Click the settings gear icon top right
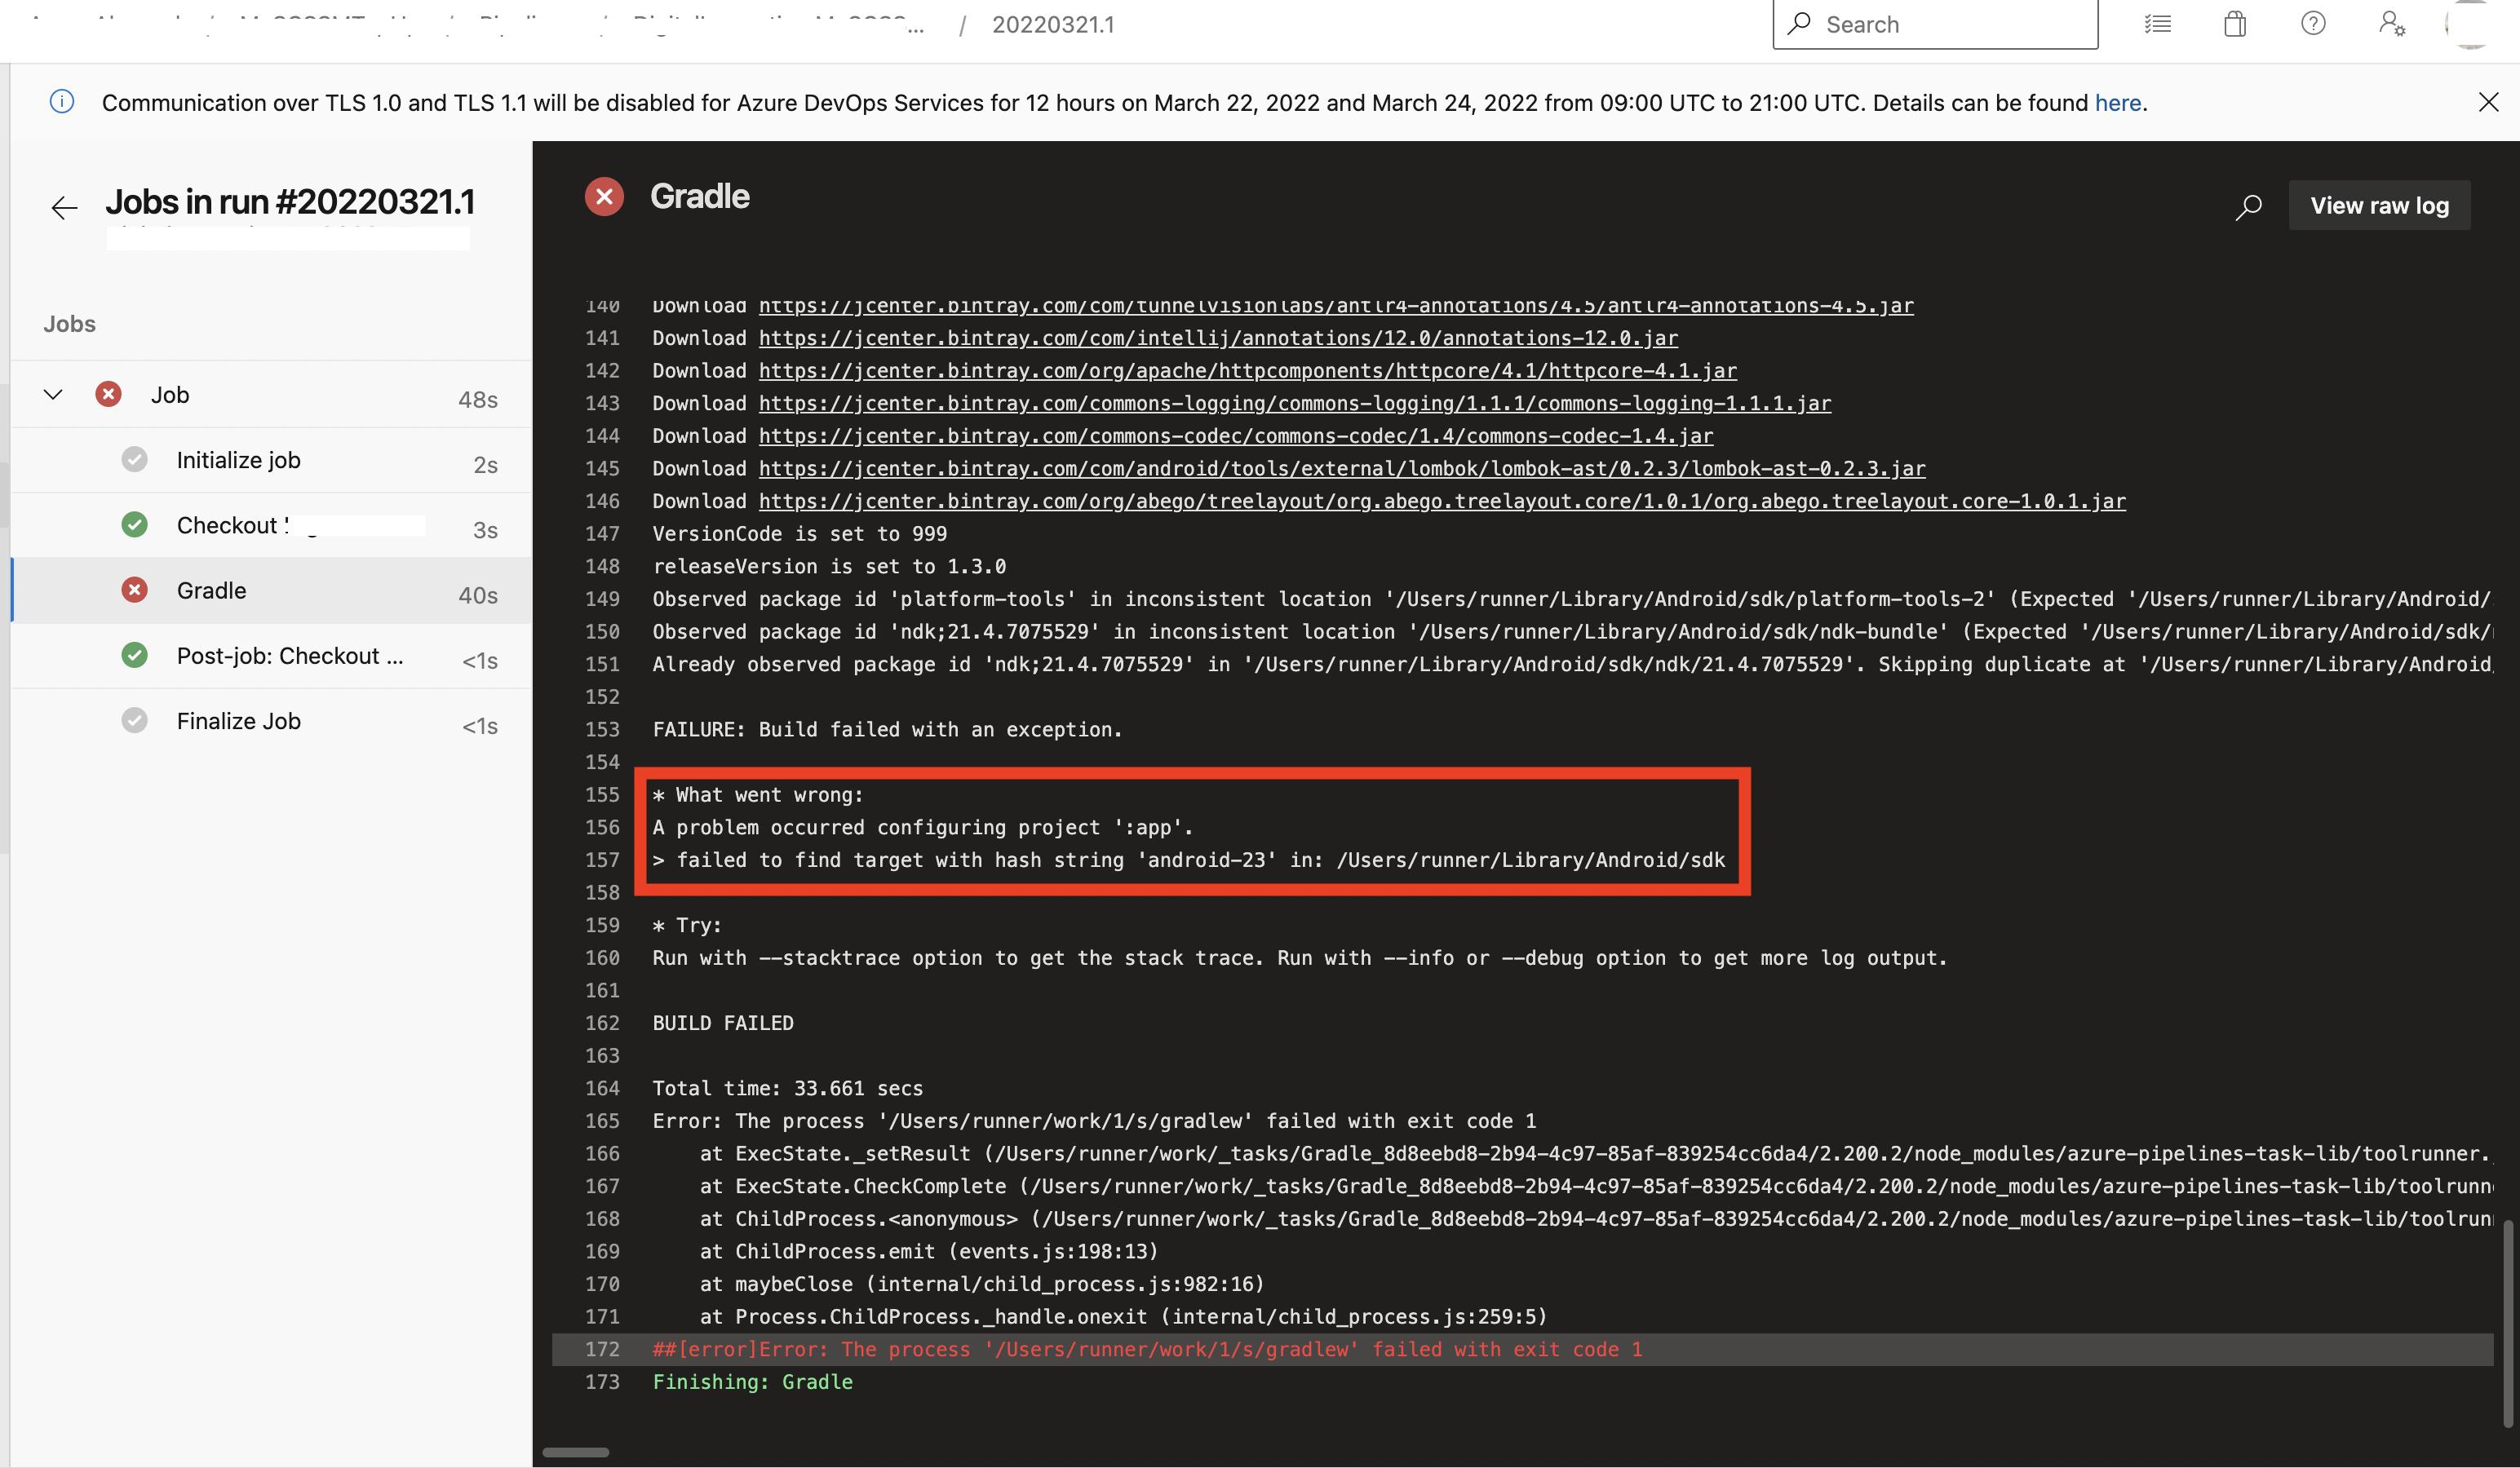Viewport: 2520px width, 1468px height. pos(2390,24)
